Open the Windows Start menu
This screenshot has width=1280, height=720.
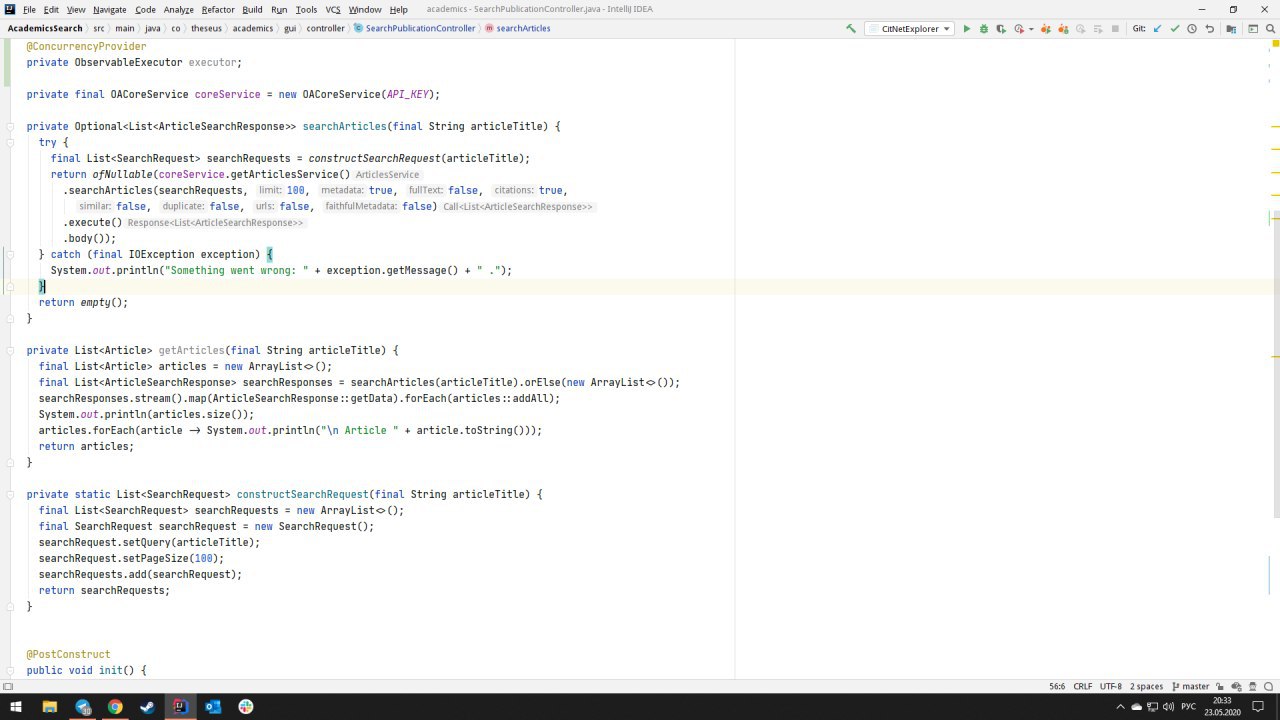[16, 707]
